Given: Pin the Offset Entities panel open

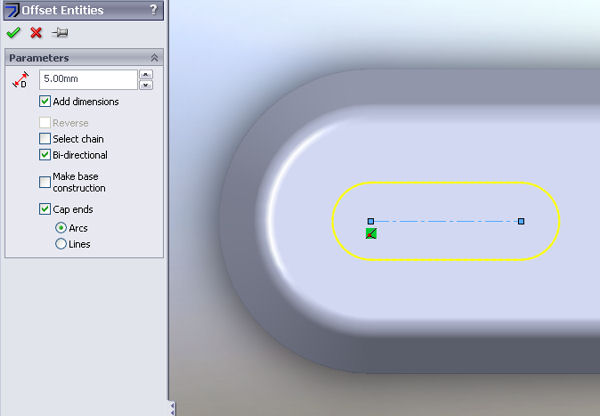Looking at the screenshot, I should pos(59,32).
